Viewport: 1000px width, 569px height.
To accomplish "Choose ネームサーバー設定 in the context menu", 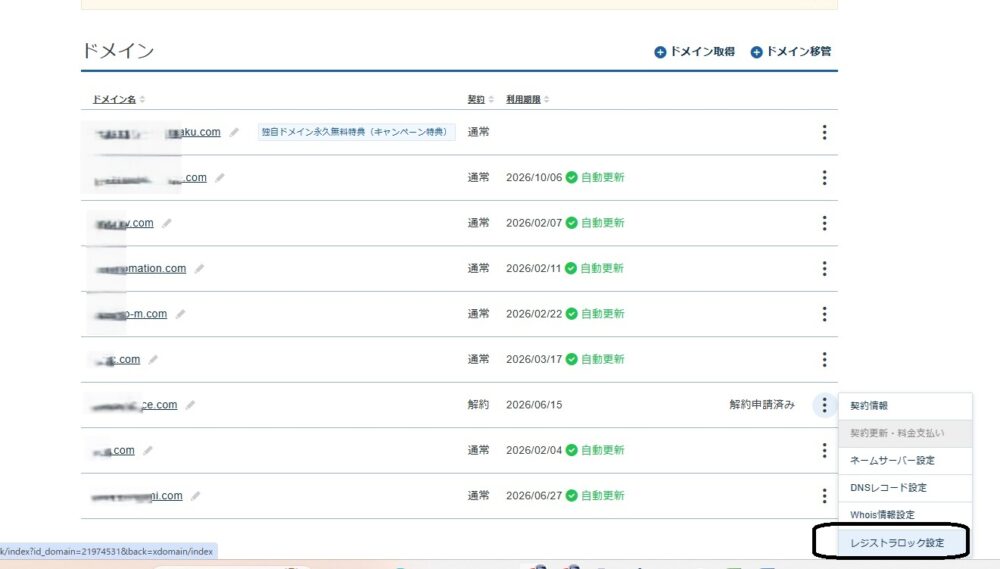I will [x=892, y=460].
